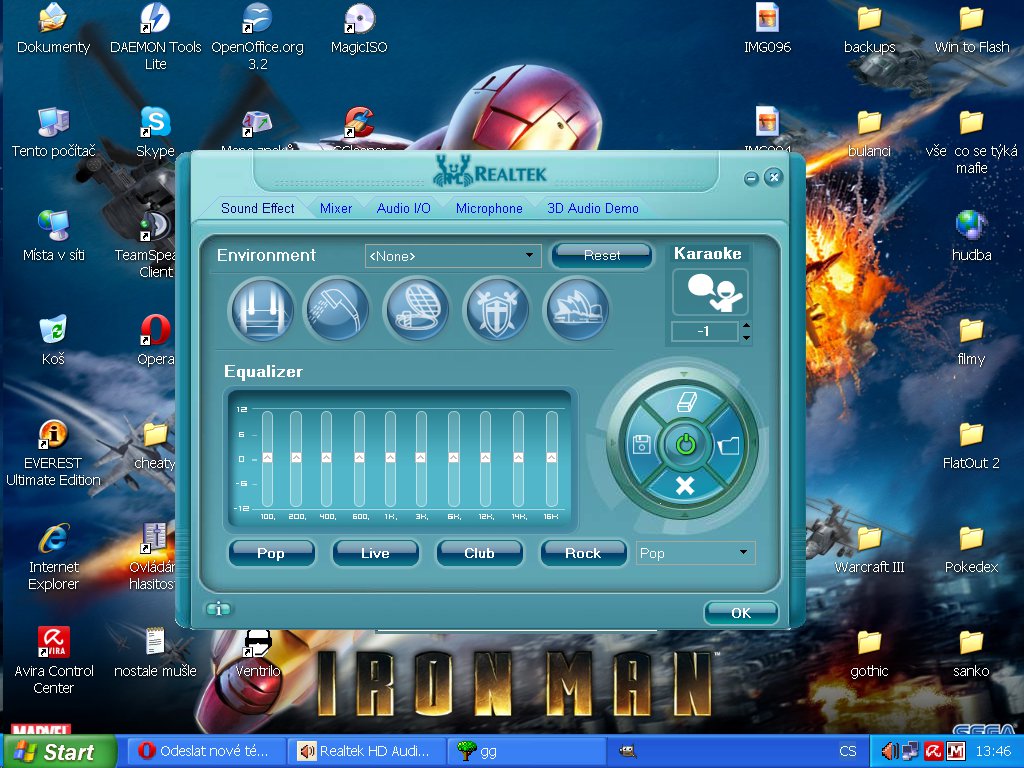Screen dimensions: 1024x768
Task: Apply the Rock equalizer preset button
Action: (x=583, y=553)
